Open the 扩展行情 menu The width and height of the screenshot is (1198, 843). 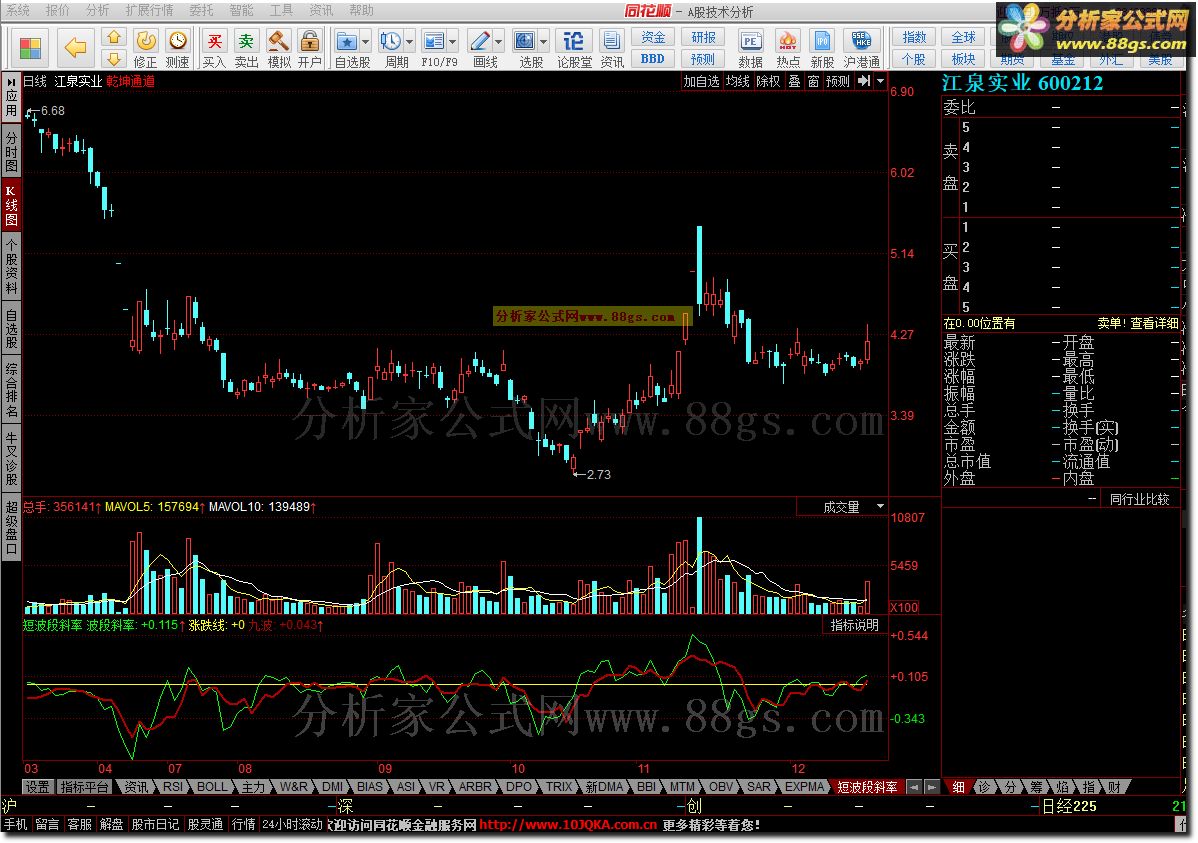click(149, 10)
